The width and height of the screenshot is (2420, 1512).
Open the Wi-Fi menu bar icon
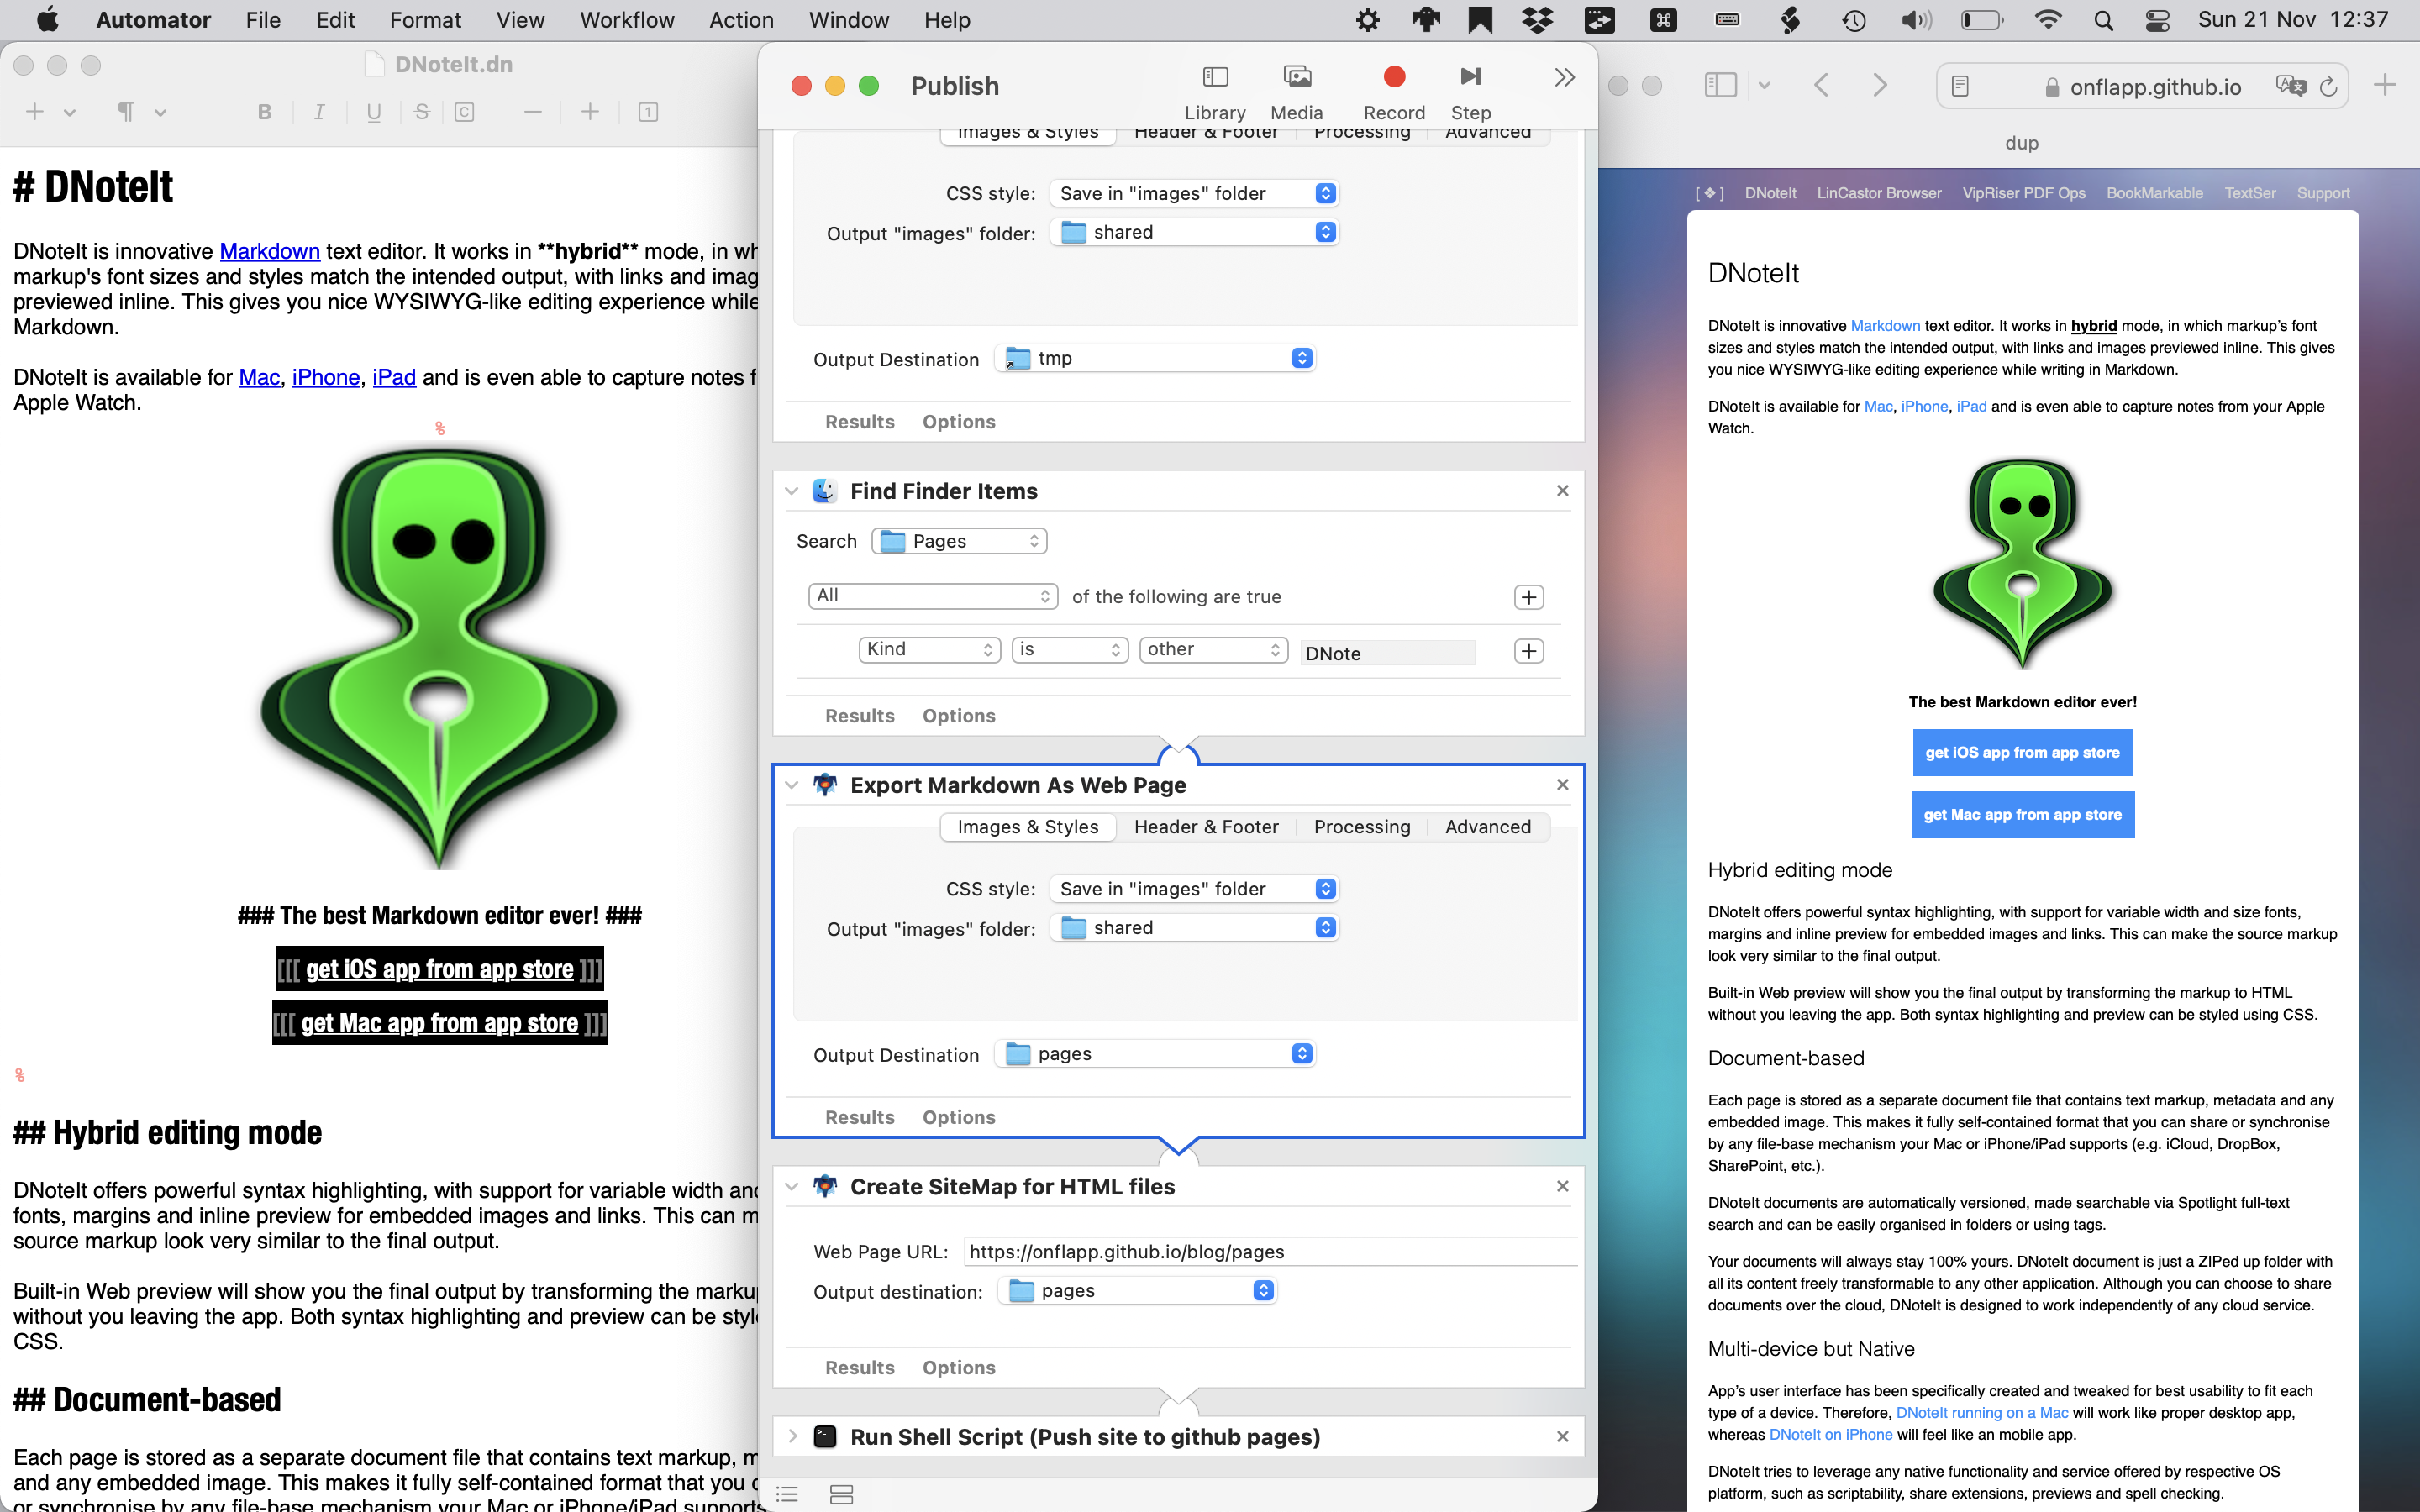coord(2048,20)
